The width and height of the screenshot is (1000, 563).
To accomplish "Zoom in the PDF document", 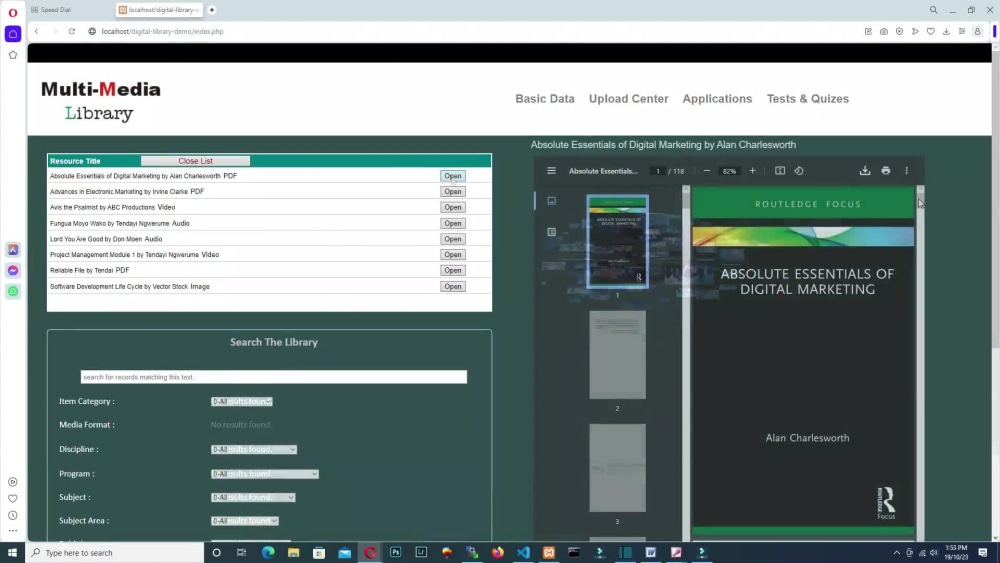I will coord(753,171).
